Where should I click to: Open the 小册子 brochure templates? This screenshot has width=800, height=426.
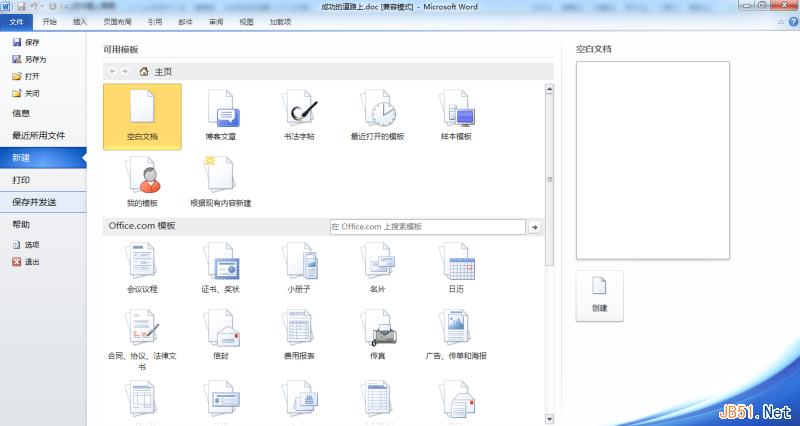pyautogui.click(x=299, y=268)
